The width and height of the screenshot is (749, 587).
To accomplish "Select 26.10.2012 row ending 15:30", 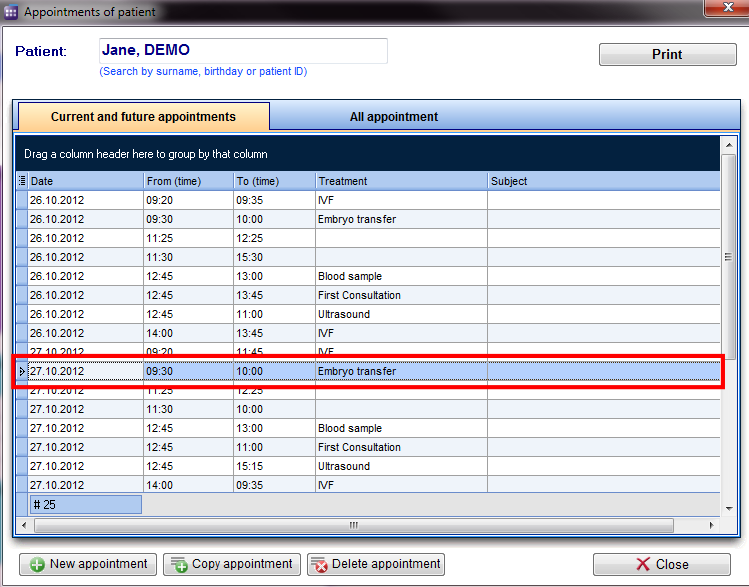I will pyautogui.click(x=368, y=257).
